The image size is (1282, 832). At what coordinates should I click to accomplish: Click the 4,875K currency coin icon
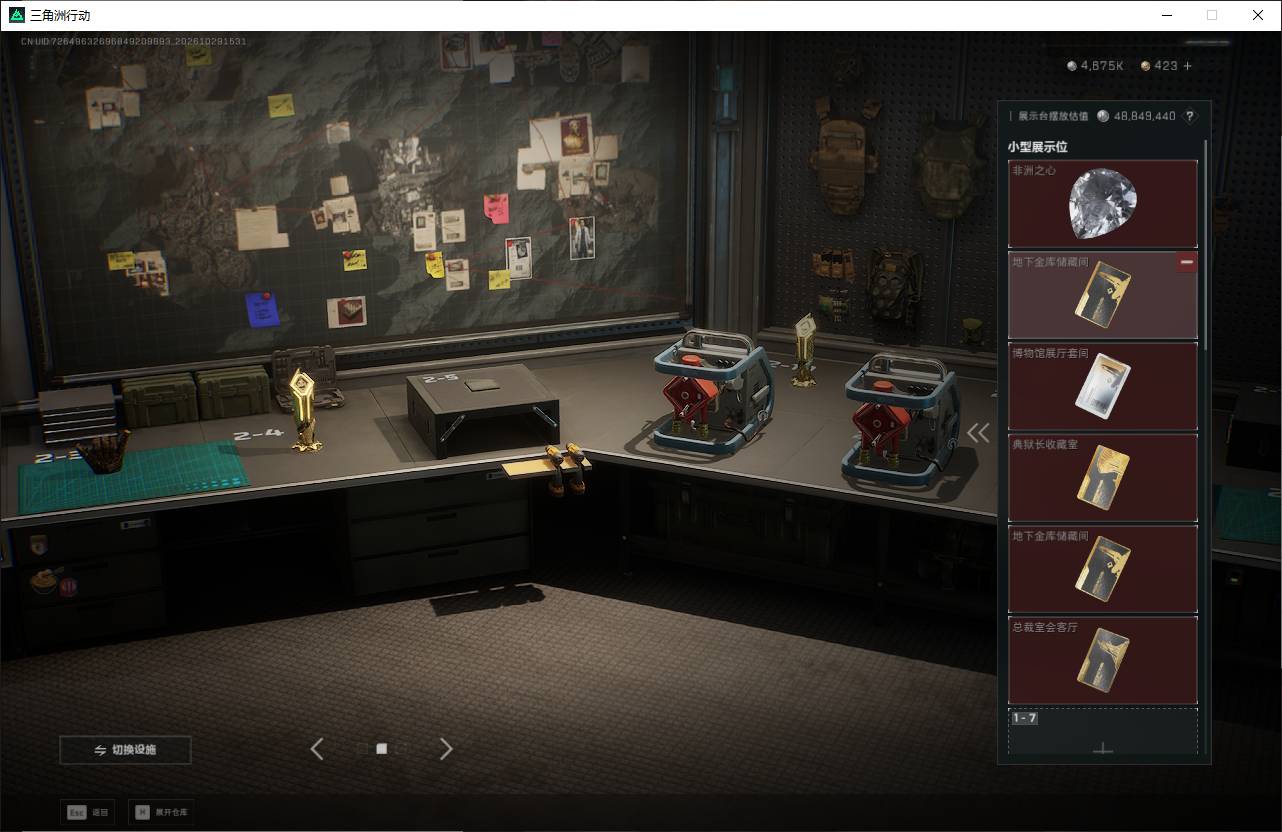coord(1072,66)
